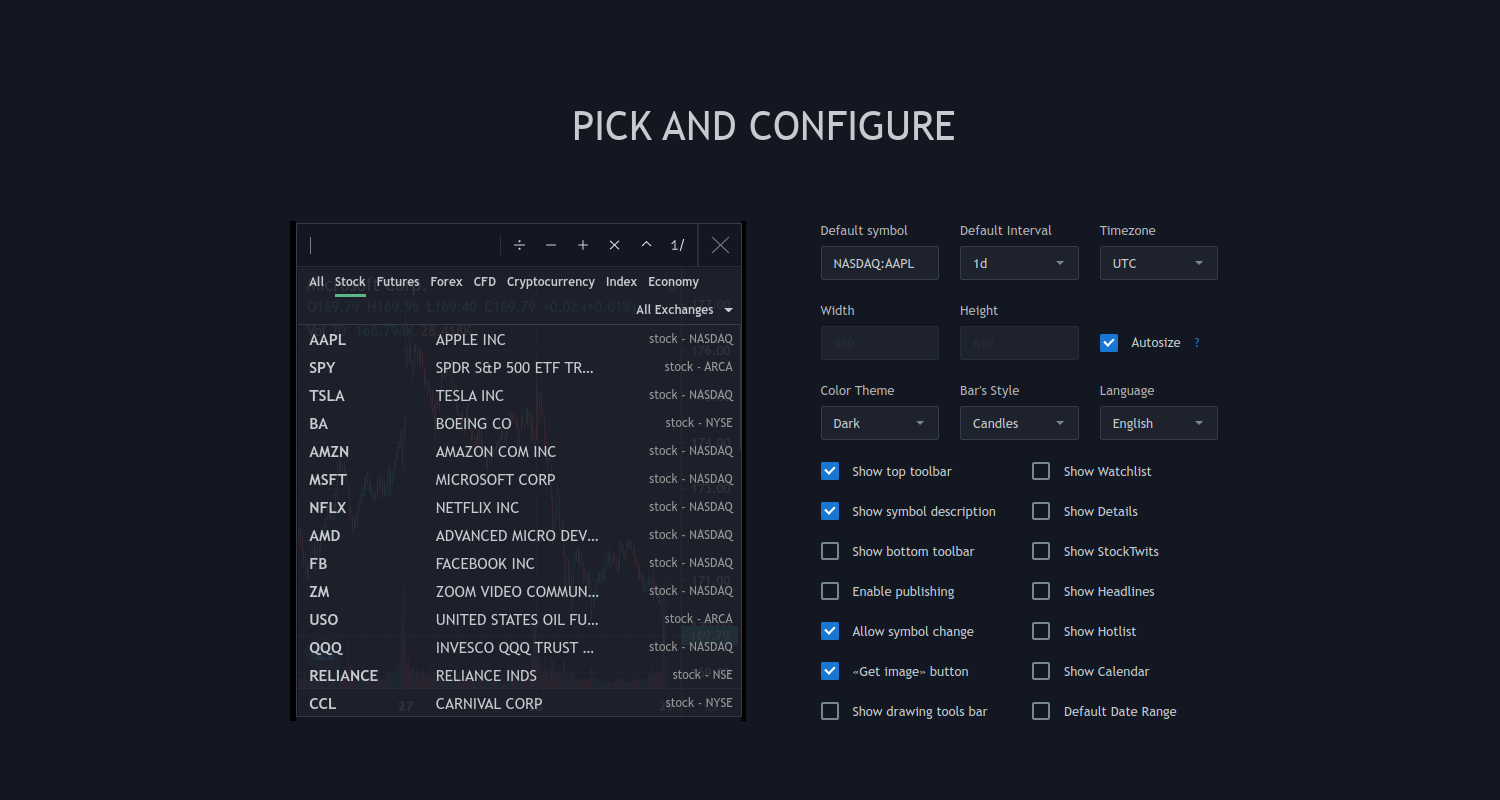Open the Timezone dropdown
The height and width of the screenshot is (800, 1500).
[1158, 262]
